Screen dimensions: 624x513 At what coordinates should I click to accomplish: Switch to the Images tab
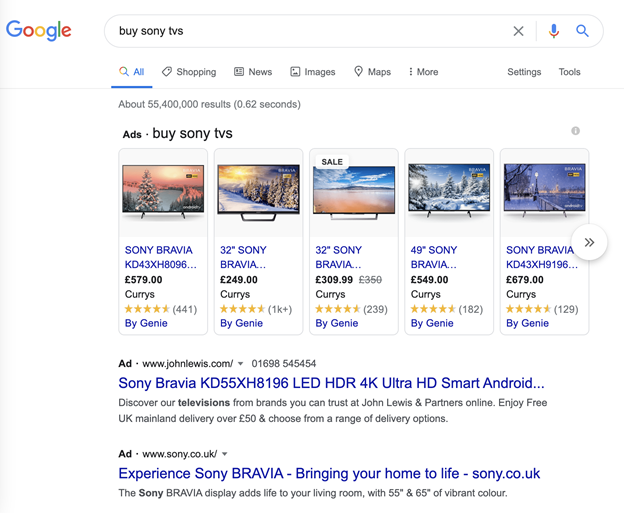[313, 72]
